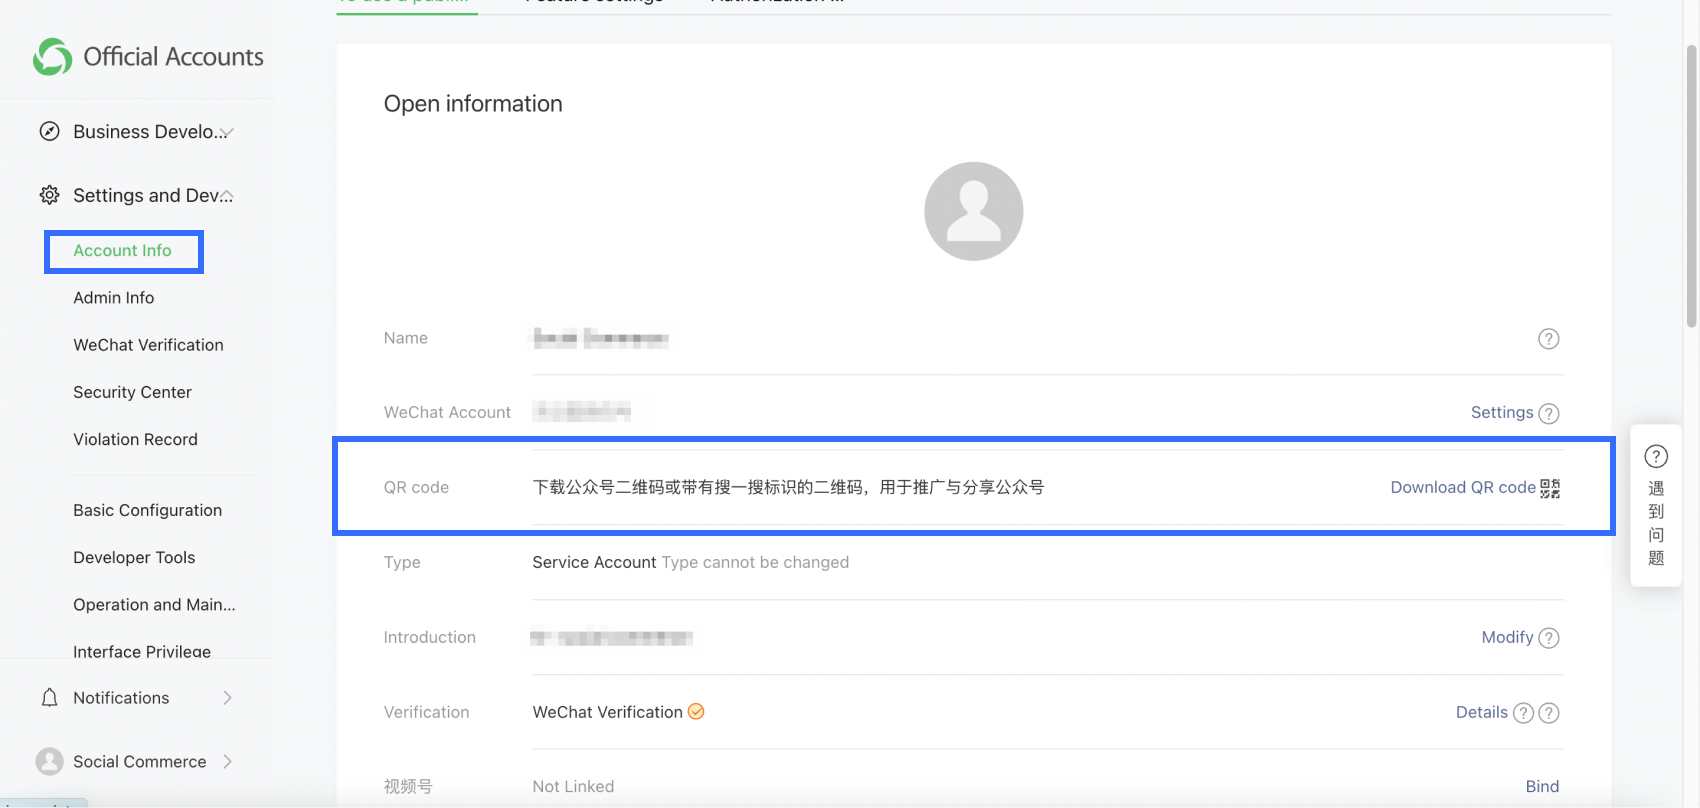1700x808 pixels.
Task: Open the help icon beside Modify link
Action: 1549,638
